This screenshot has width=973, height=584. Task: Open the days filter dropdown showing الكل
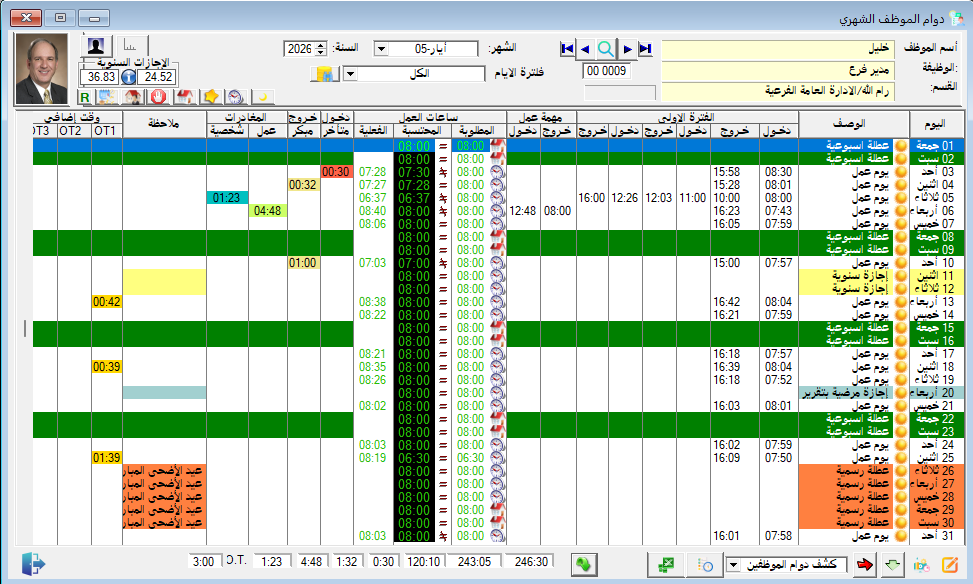[350, 74]
